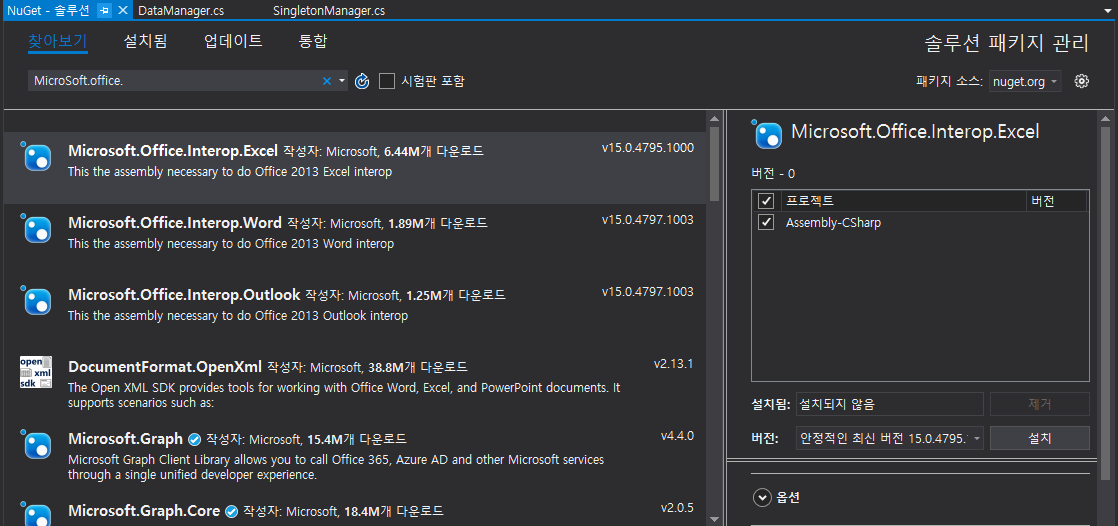
Task: Click the MicroSoft.office. search input field
Action: click(x=175, y=81)
